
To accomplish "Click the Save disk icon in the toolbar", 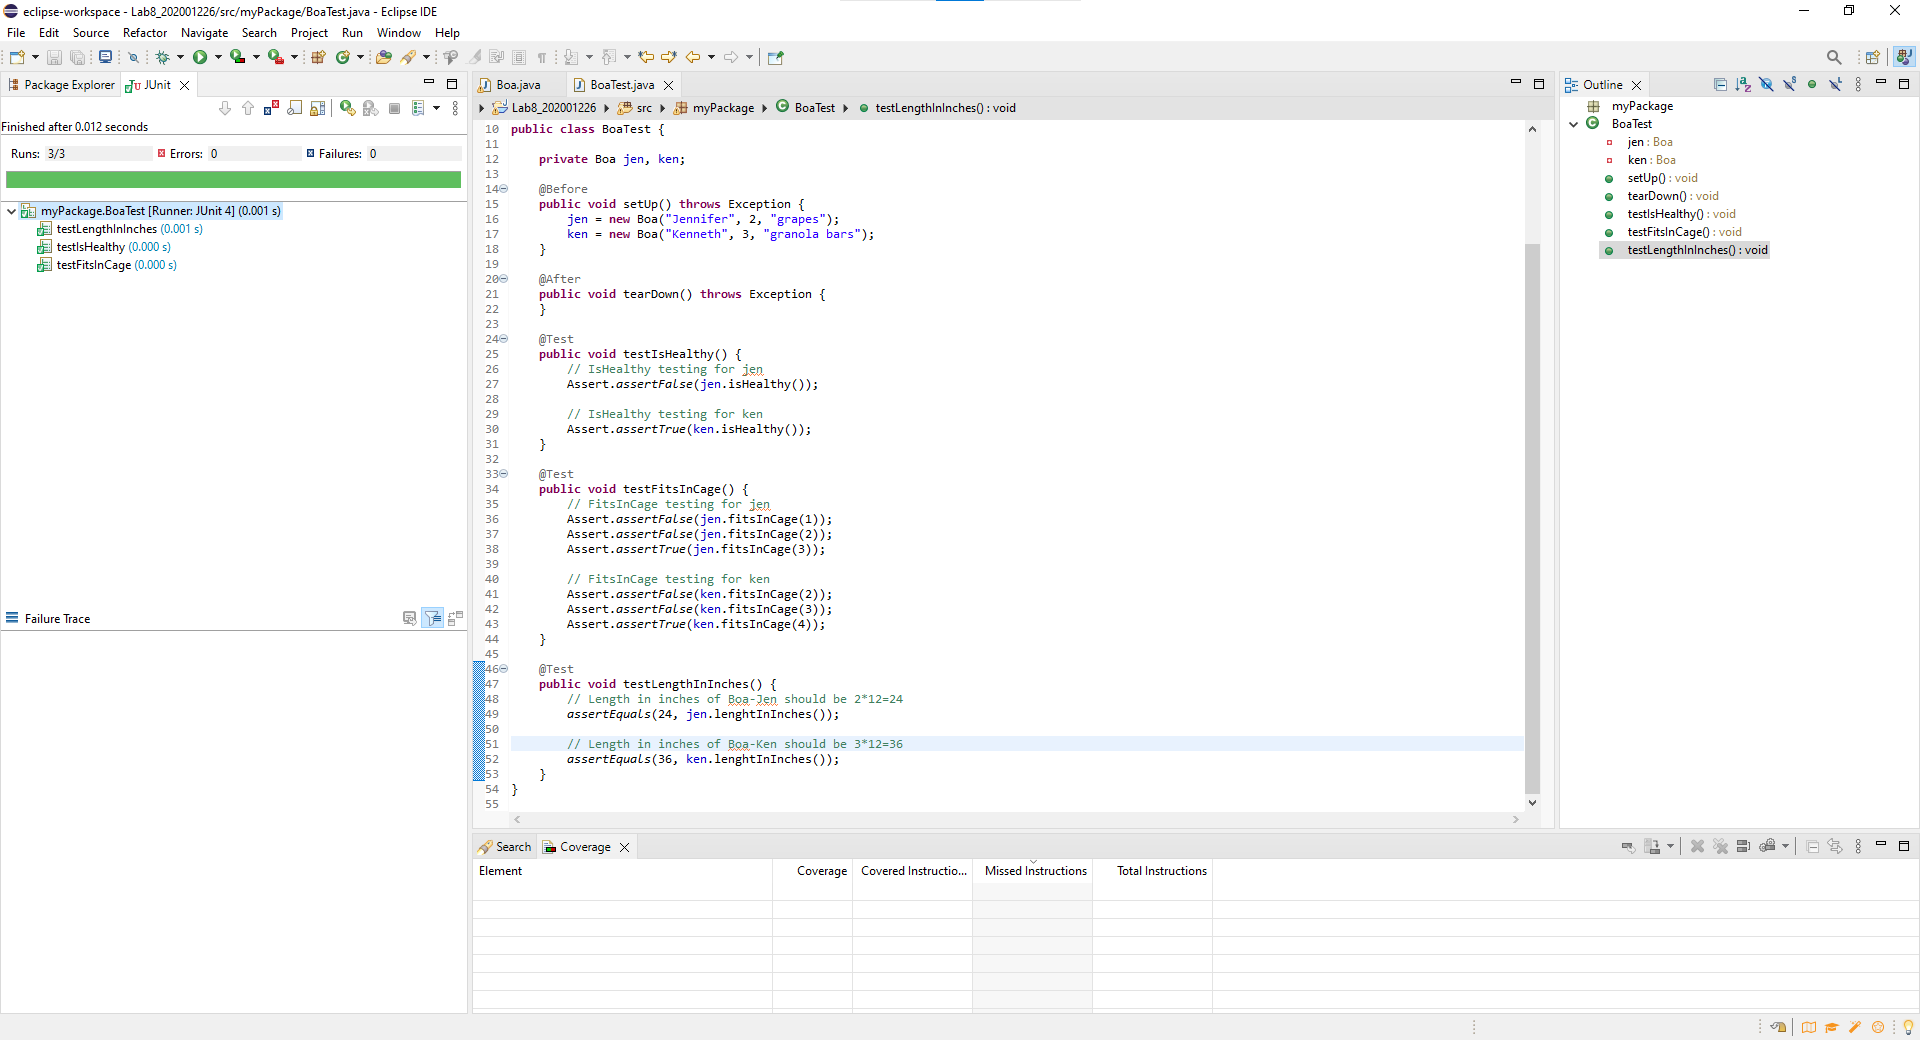I will 54,57.
